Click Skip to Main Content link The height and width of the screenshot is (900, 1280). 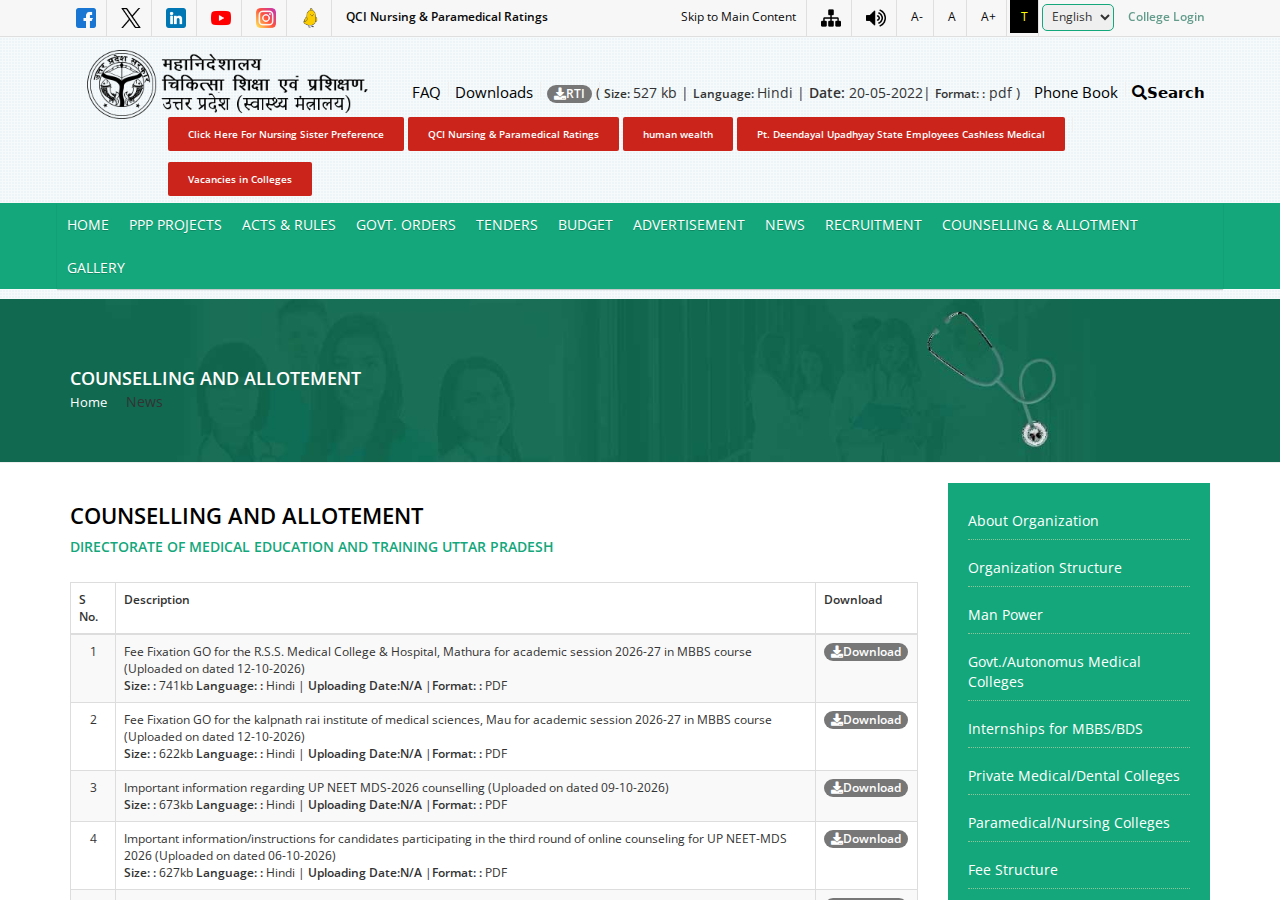(x=738, y=17)
